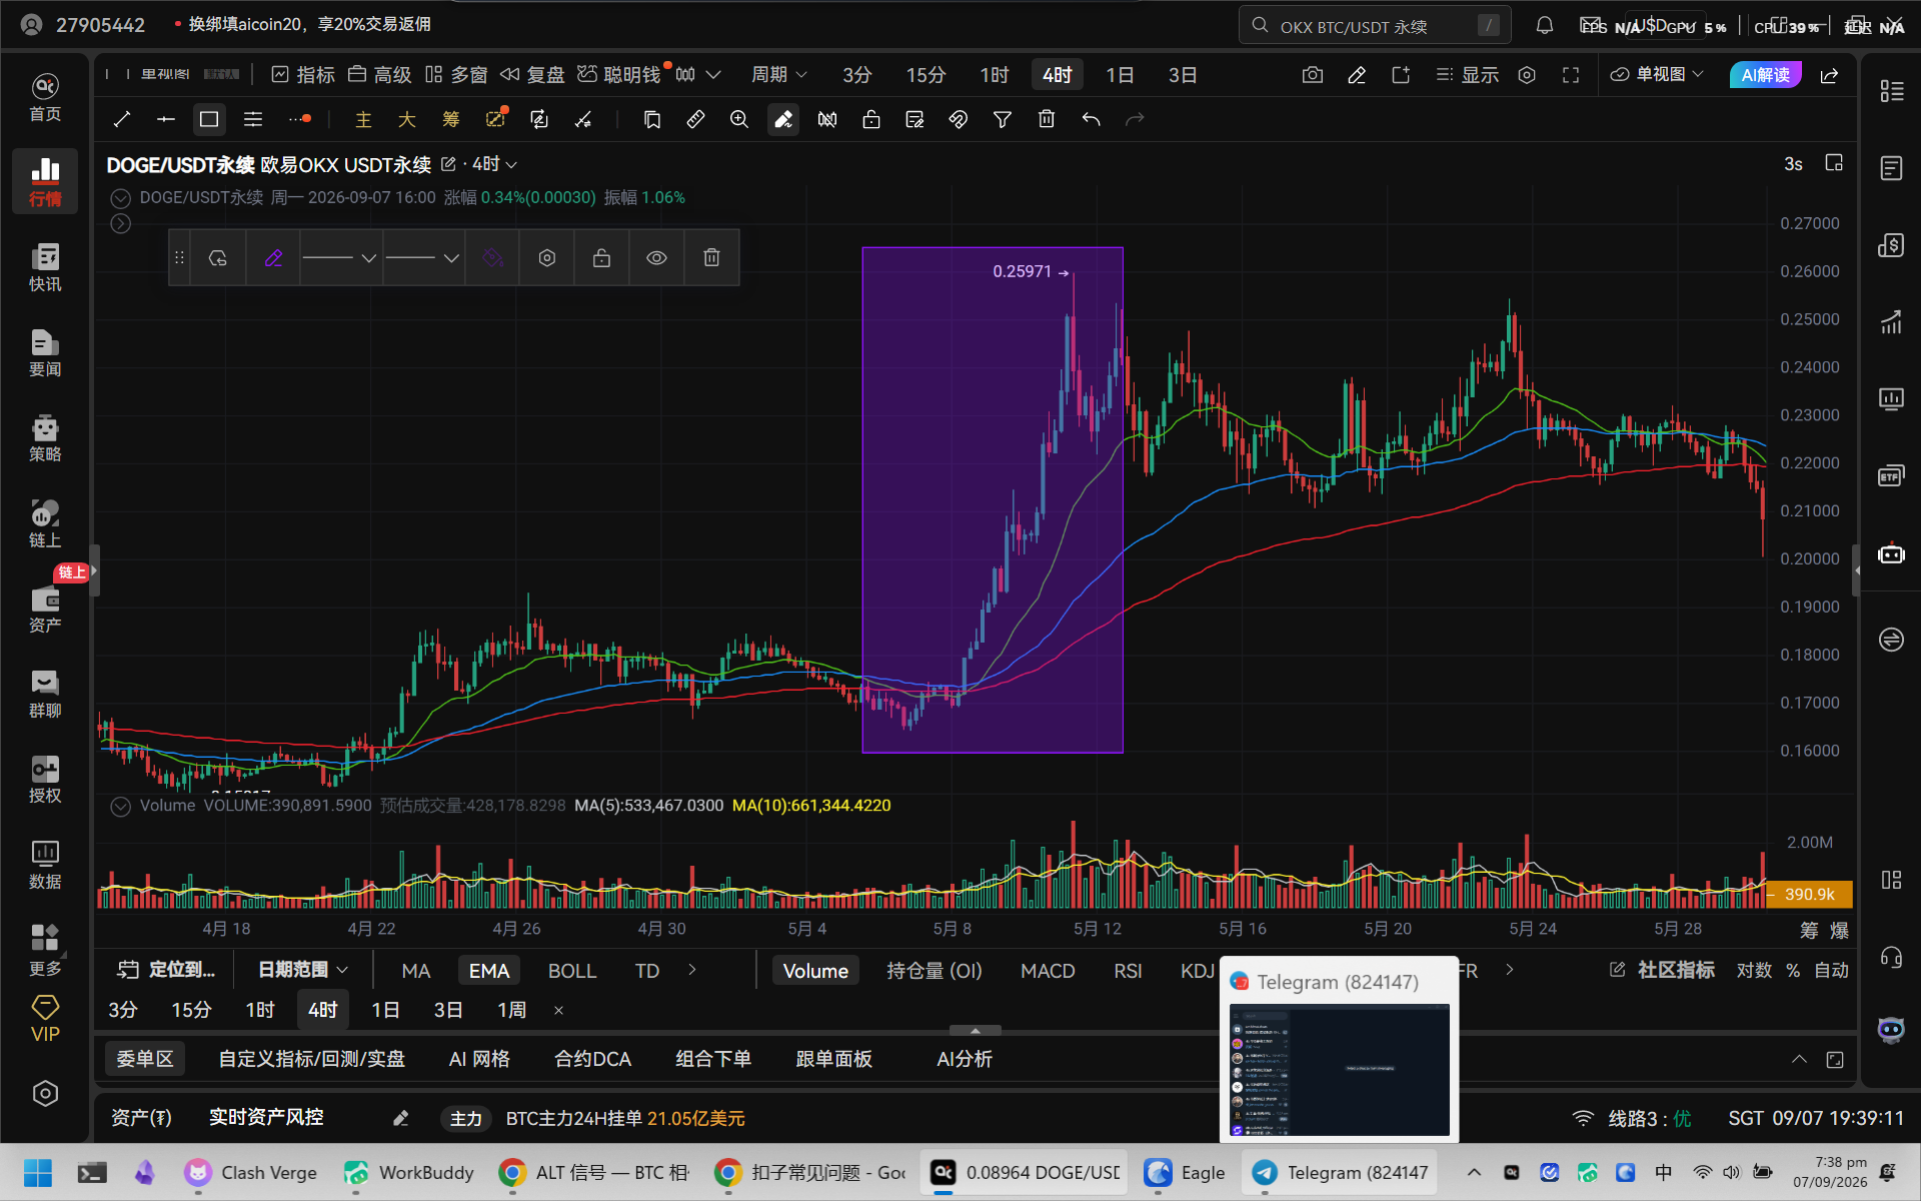Undo the last drawing action
The image size is (1921, 1201).
(x=1090, y=119)
